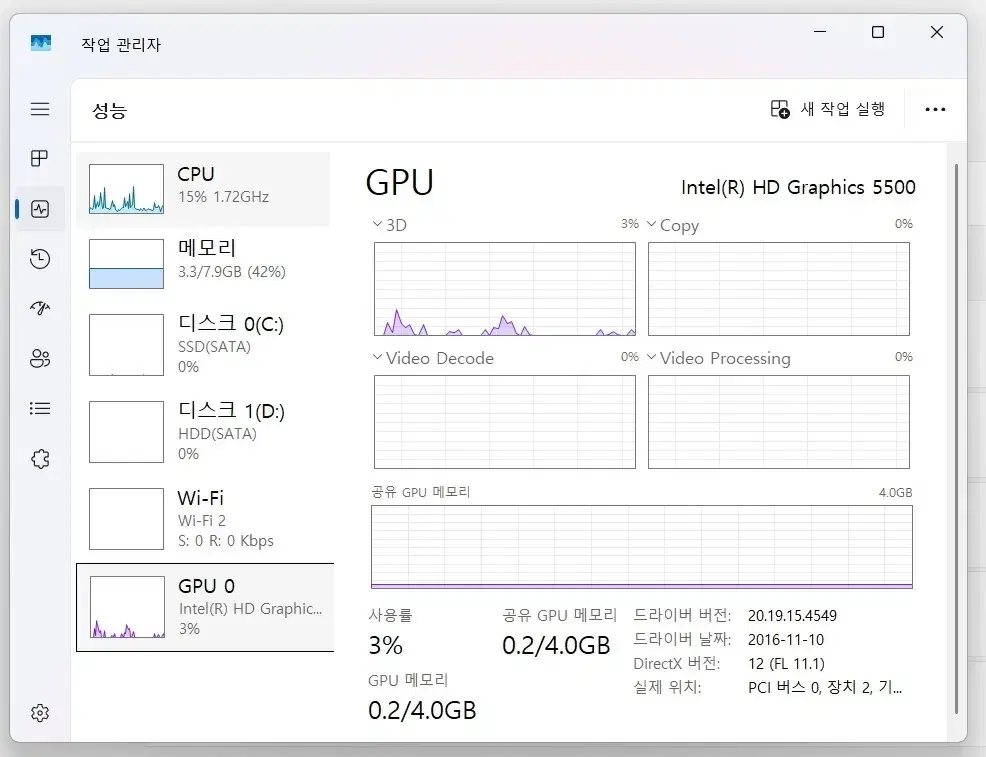This screenshot has height=757, width=986.
Task: Click the S: 0 R: 0 Kbps reading
Action: [226, 541]
